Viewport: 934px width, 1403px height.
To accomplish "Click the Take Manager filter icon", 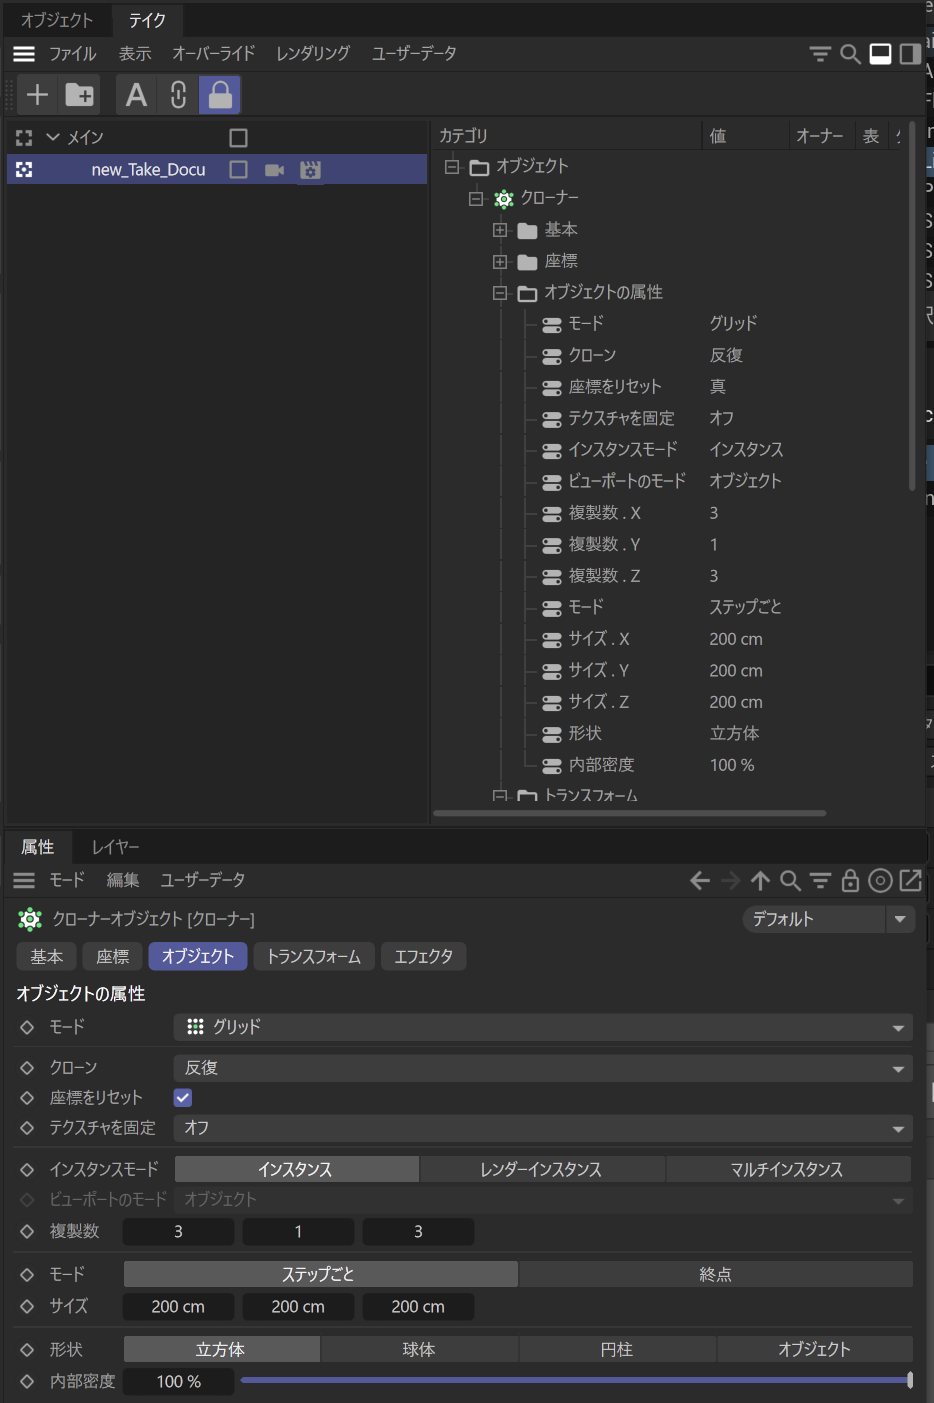I will coord(820,54).
